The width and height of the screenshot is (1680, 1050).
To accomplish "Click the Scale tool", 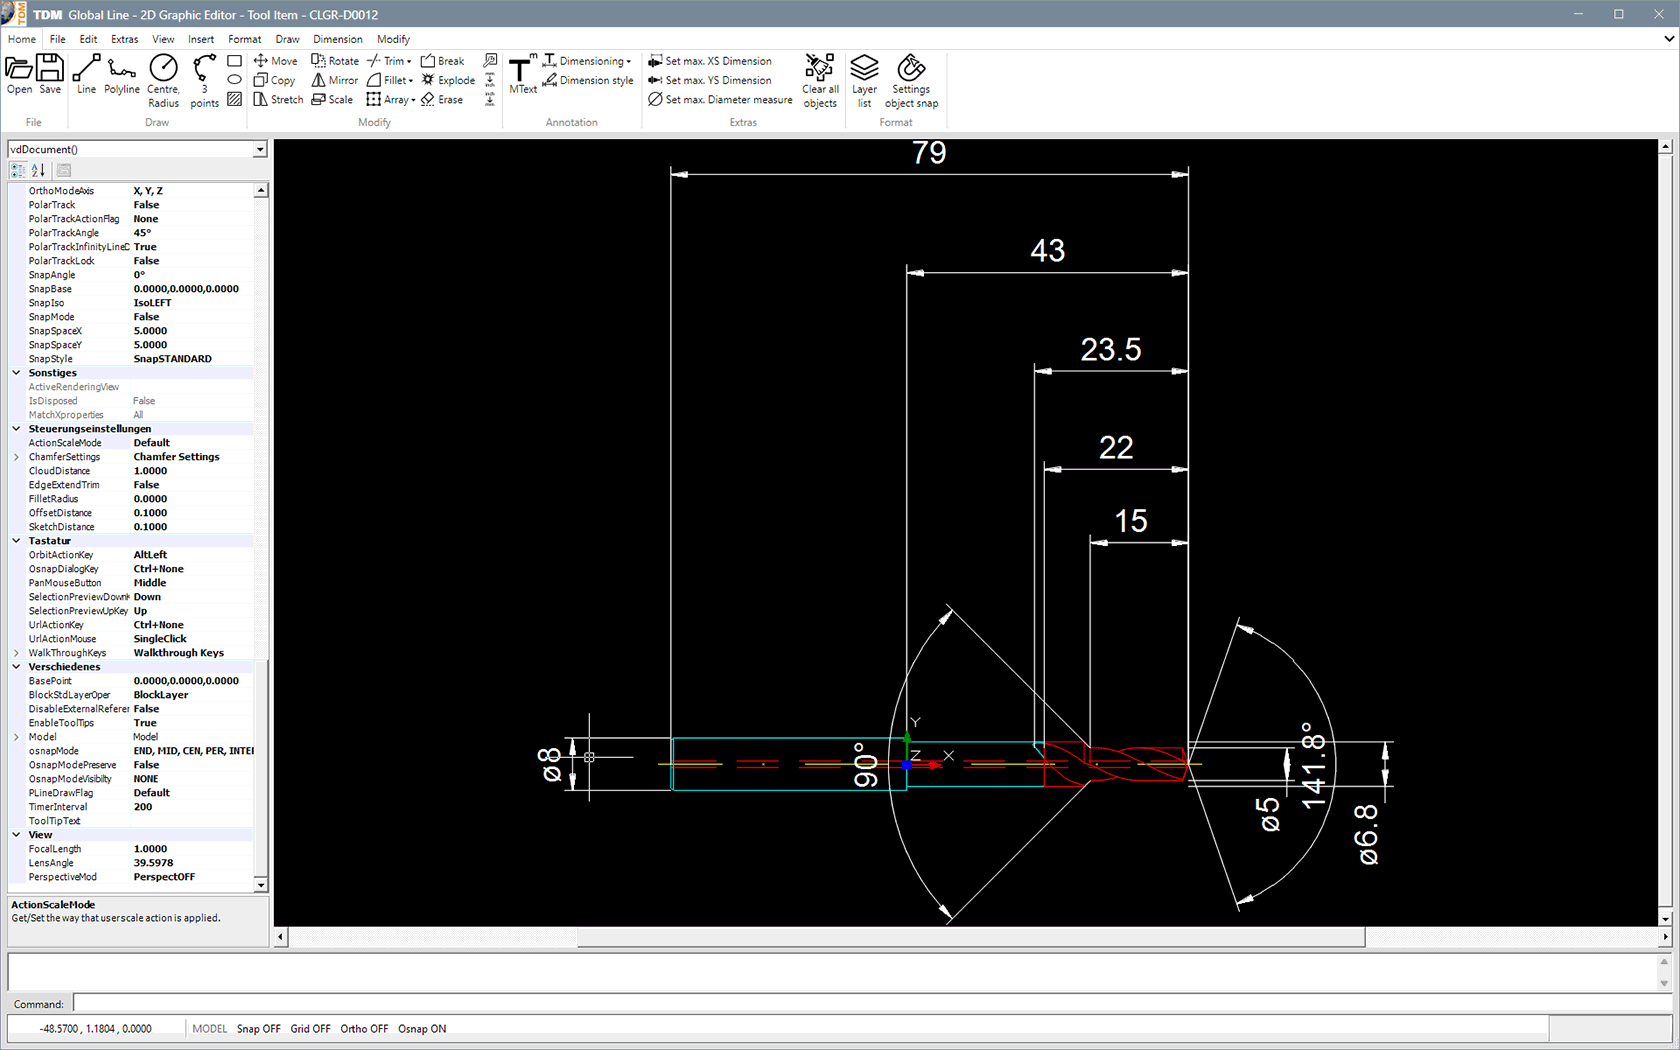I will click(x=332, y=99).
